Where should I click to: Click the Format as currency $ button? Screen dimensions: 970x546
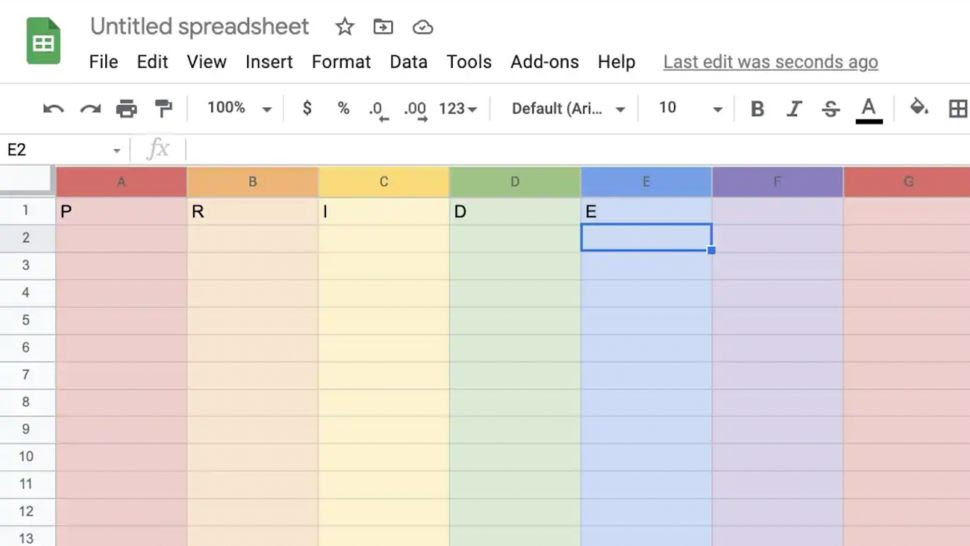pos(307,108)
